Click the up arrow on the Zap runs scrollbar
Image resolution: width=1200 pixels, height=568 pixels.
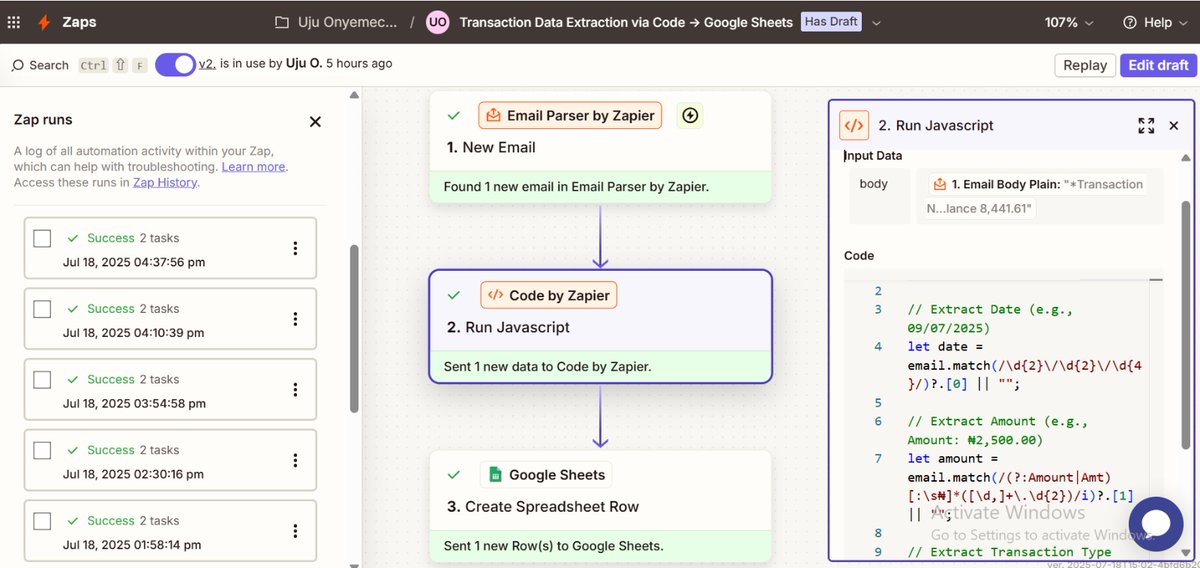[x=354, y=96]
